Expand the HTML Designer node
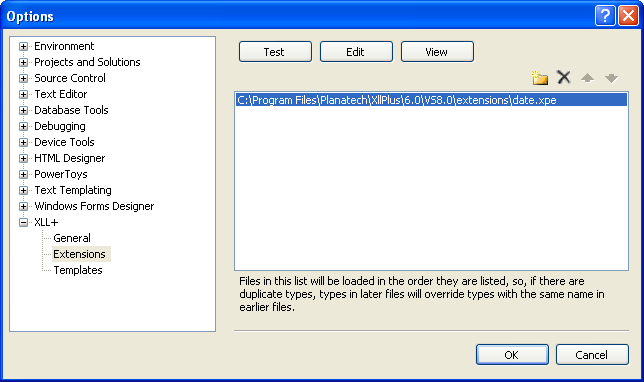 [x=23, y=159]
